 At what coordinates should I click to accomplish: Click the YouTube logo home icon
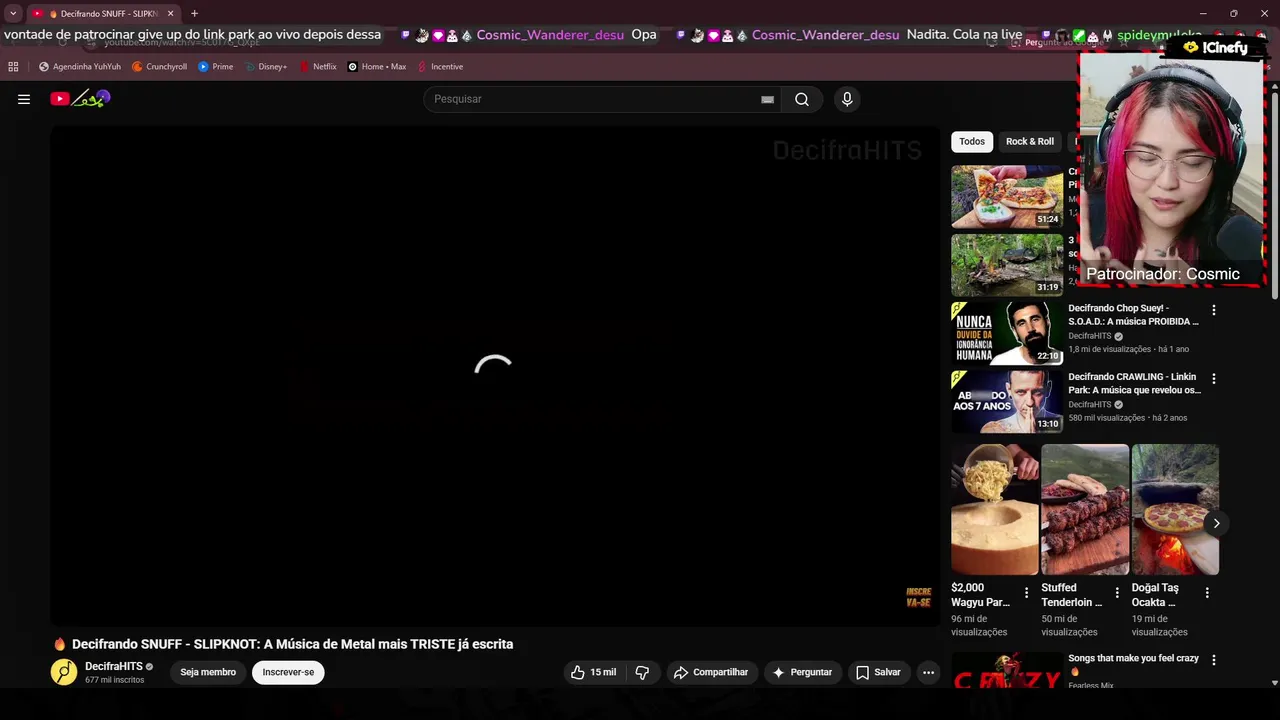(80, 99)
